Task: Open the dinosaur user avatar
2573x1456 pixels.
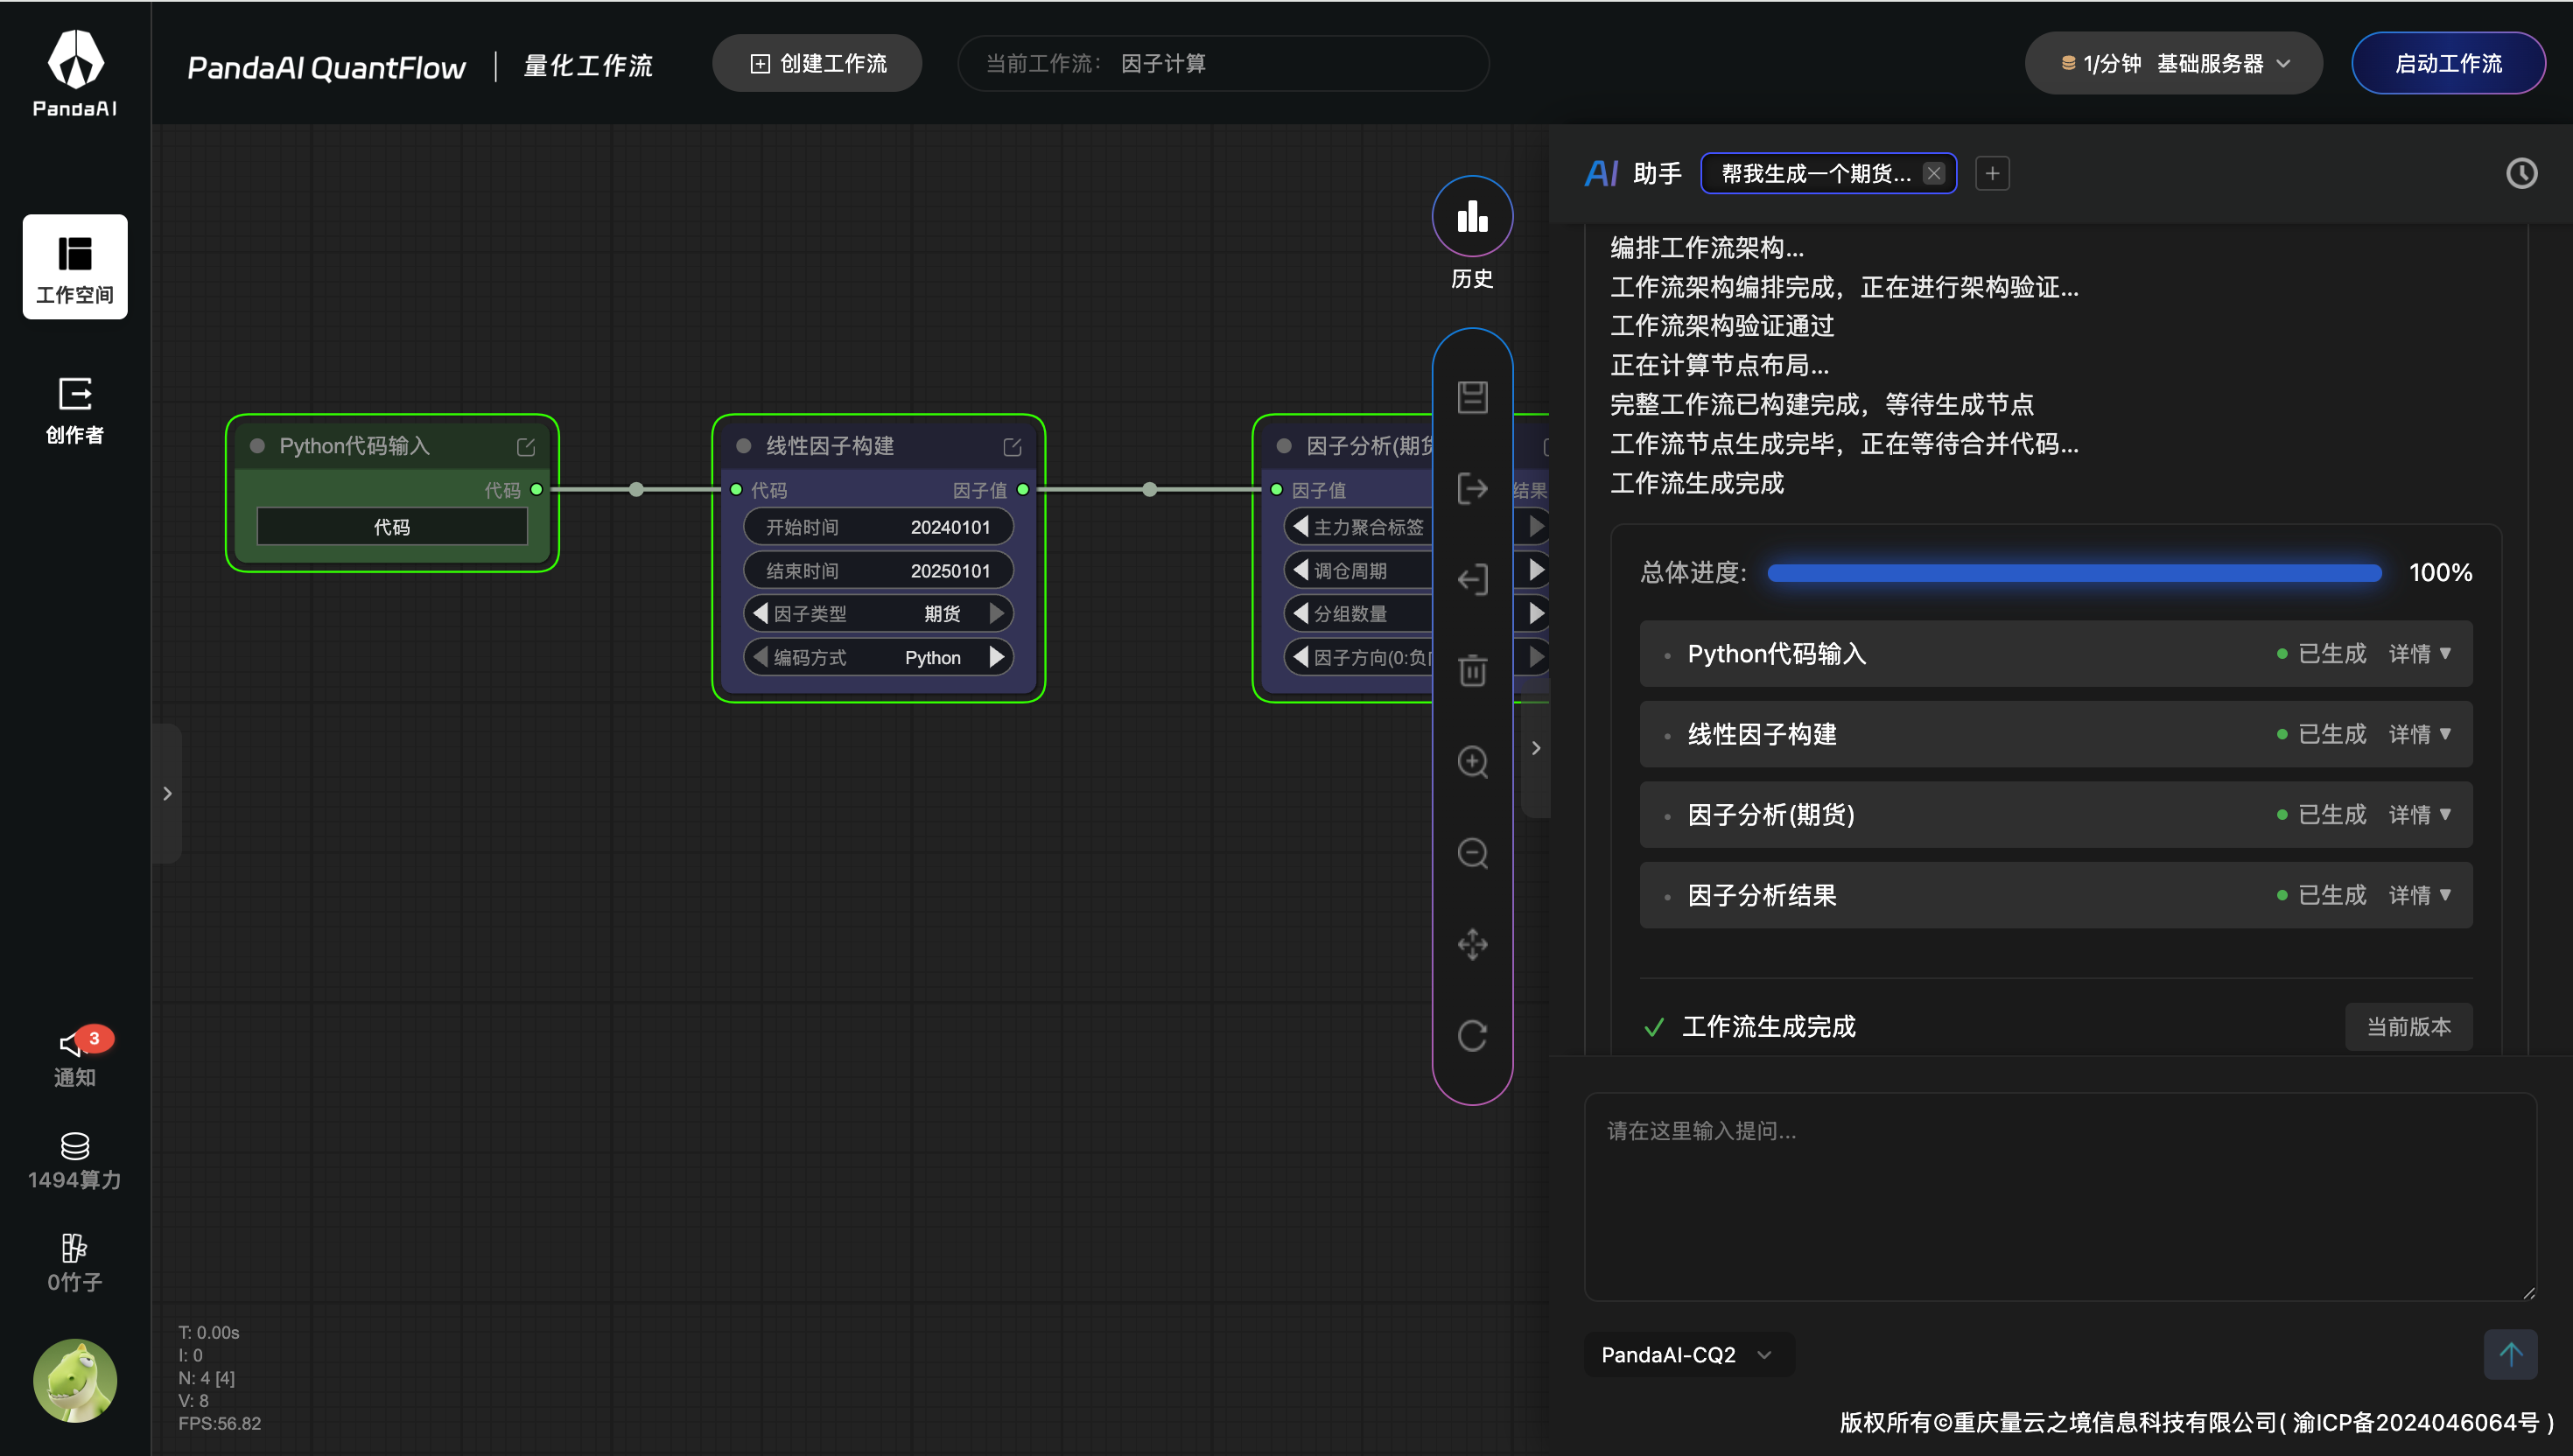Action: coord(75,1380)
